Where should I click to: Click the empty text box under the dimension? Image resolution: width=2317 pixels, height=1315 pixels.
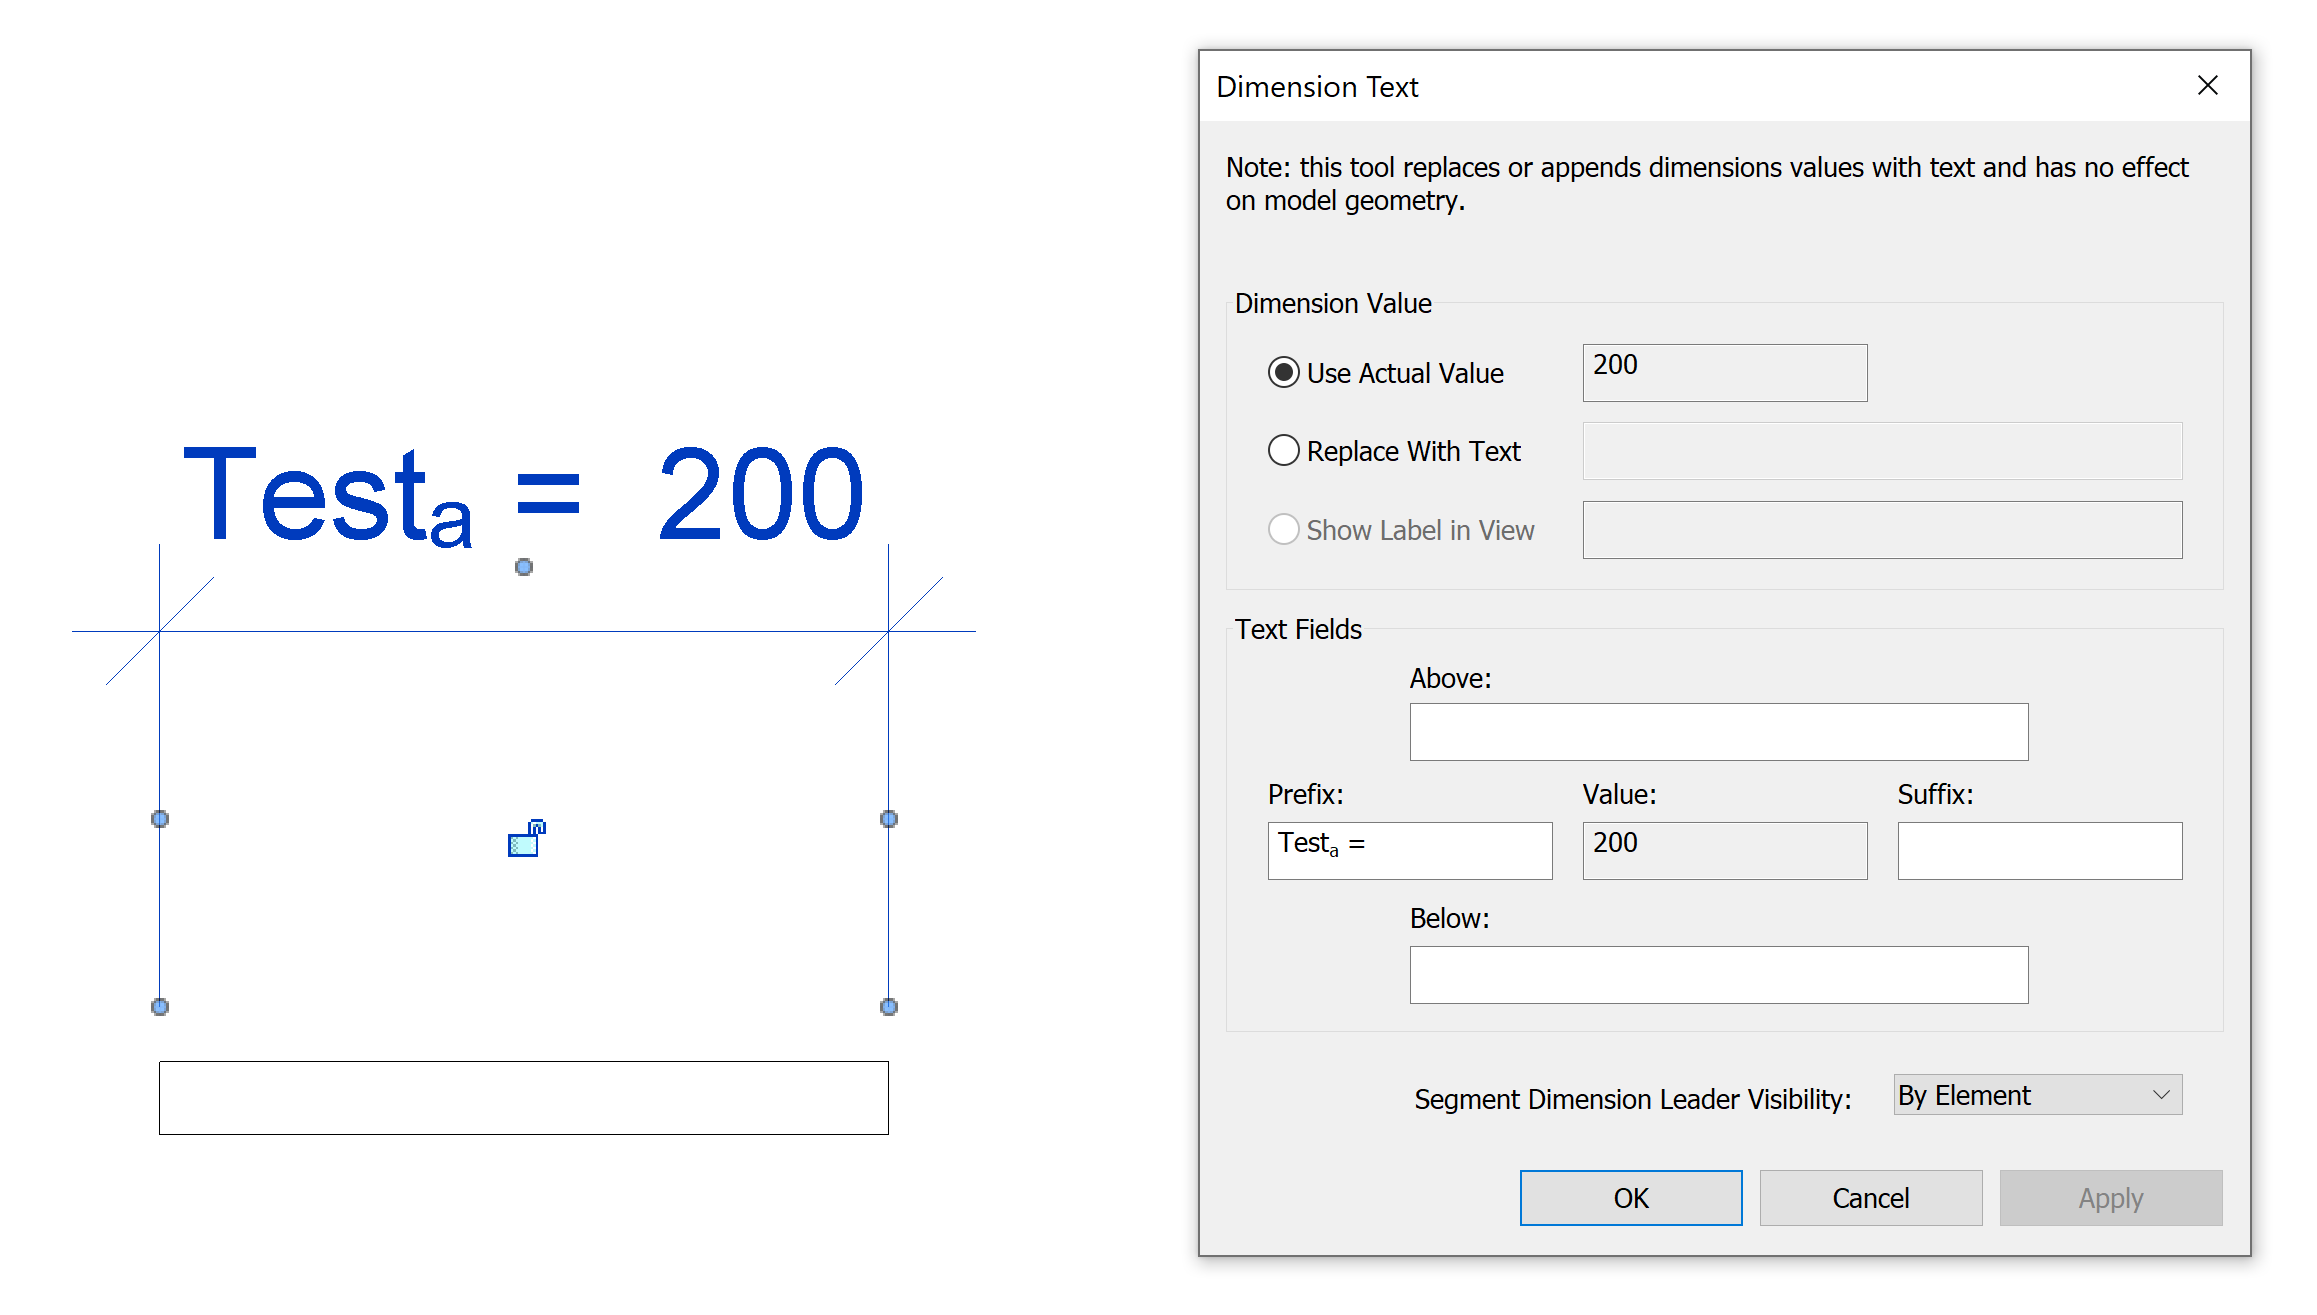tap(523, 1097)
